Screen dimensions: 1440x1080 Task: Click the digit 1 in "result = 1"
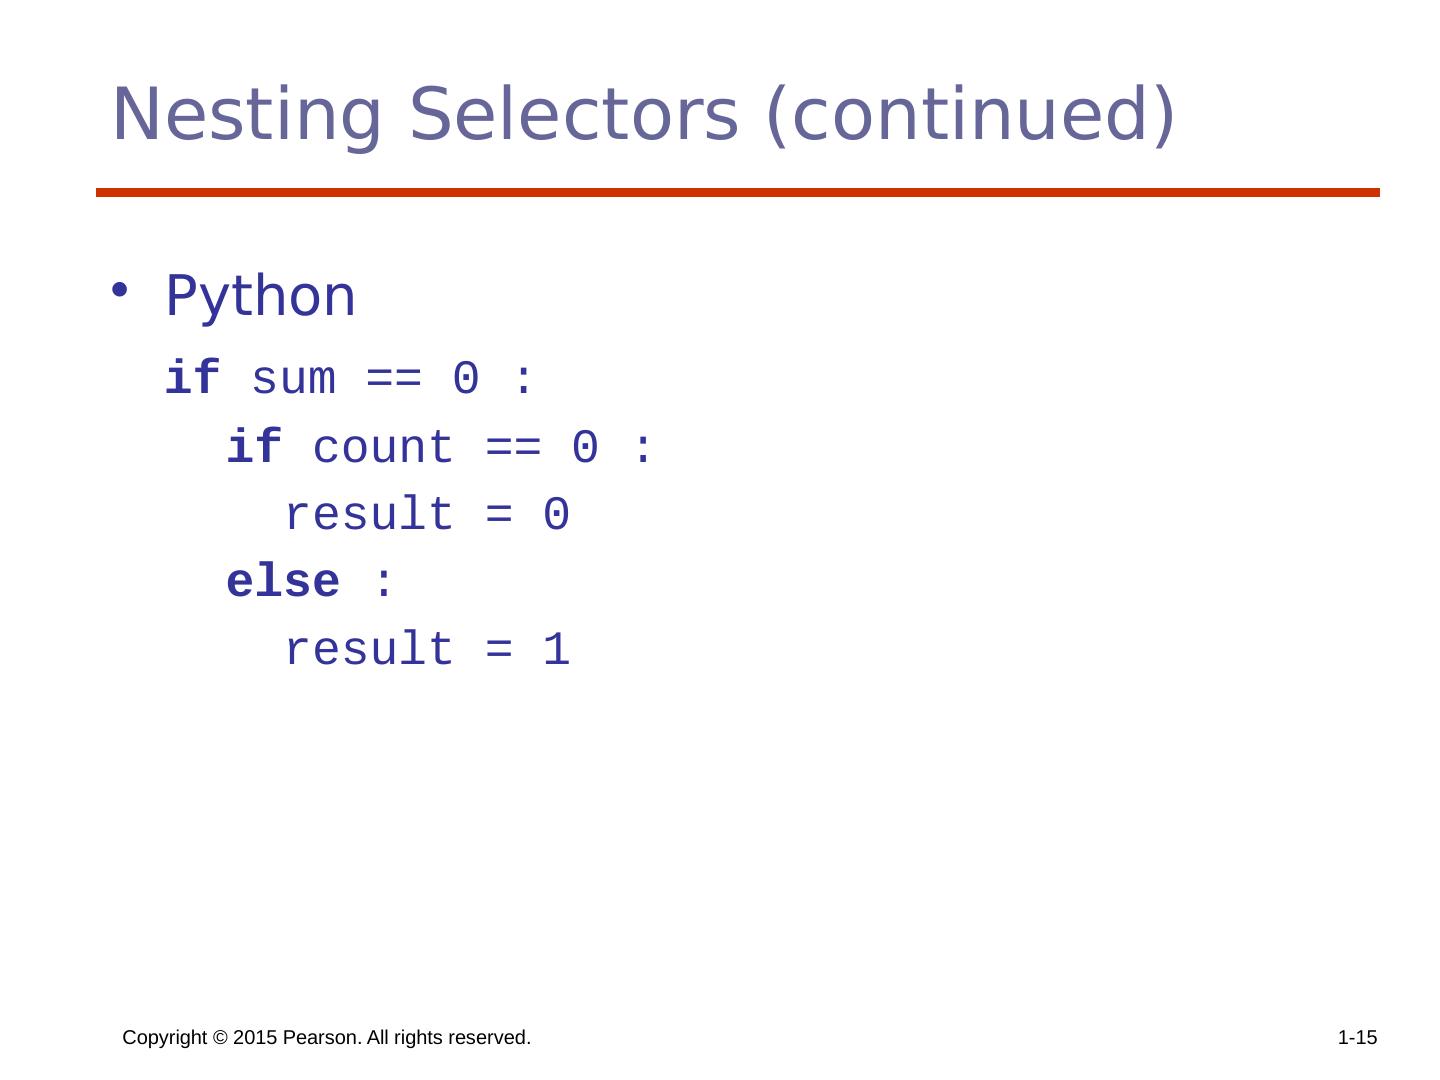tap(556, 649)
